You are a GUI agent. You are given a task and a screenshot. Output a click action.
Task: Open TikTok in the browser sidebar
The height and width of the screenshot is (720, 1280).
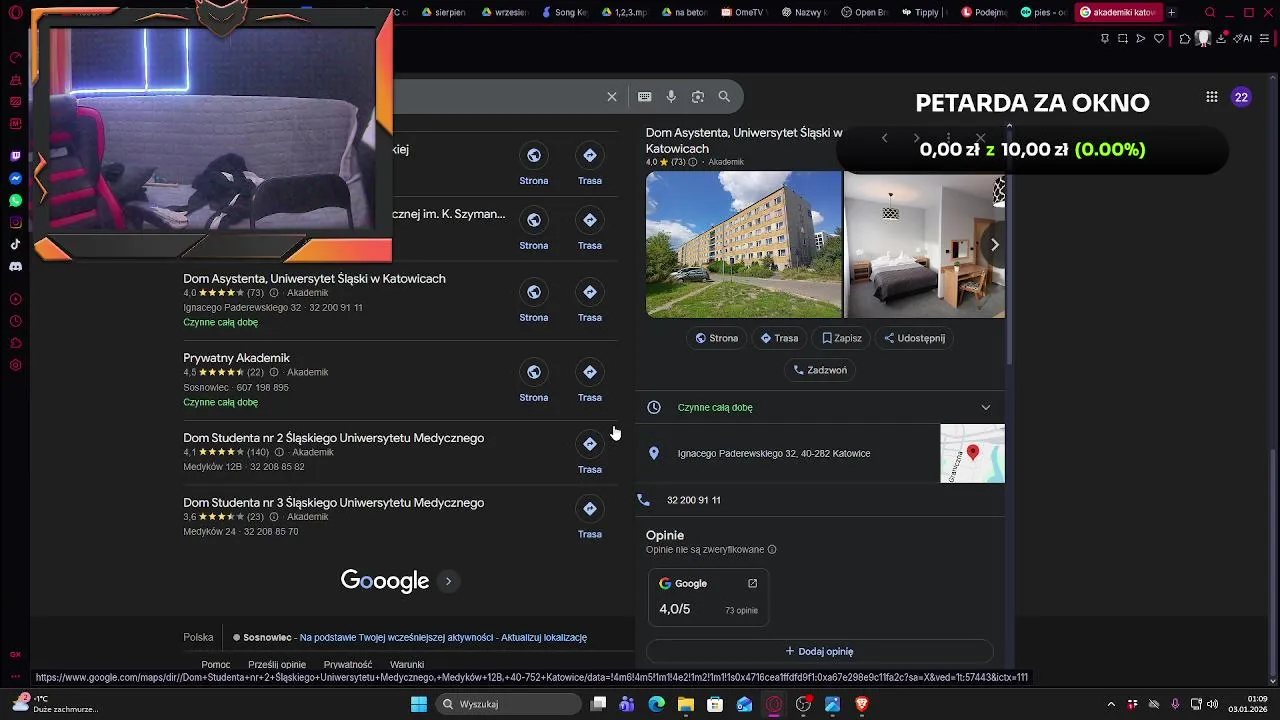coord(15,244)
